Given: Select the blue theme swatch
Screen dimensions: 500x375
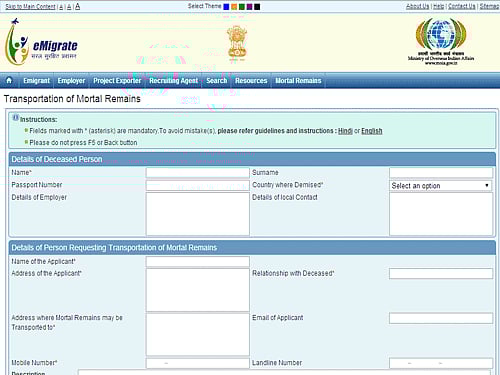Looking at the screenshot, I should coord(226,7).
